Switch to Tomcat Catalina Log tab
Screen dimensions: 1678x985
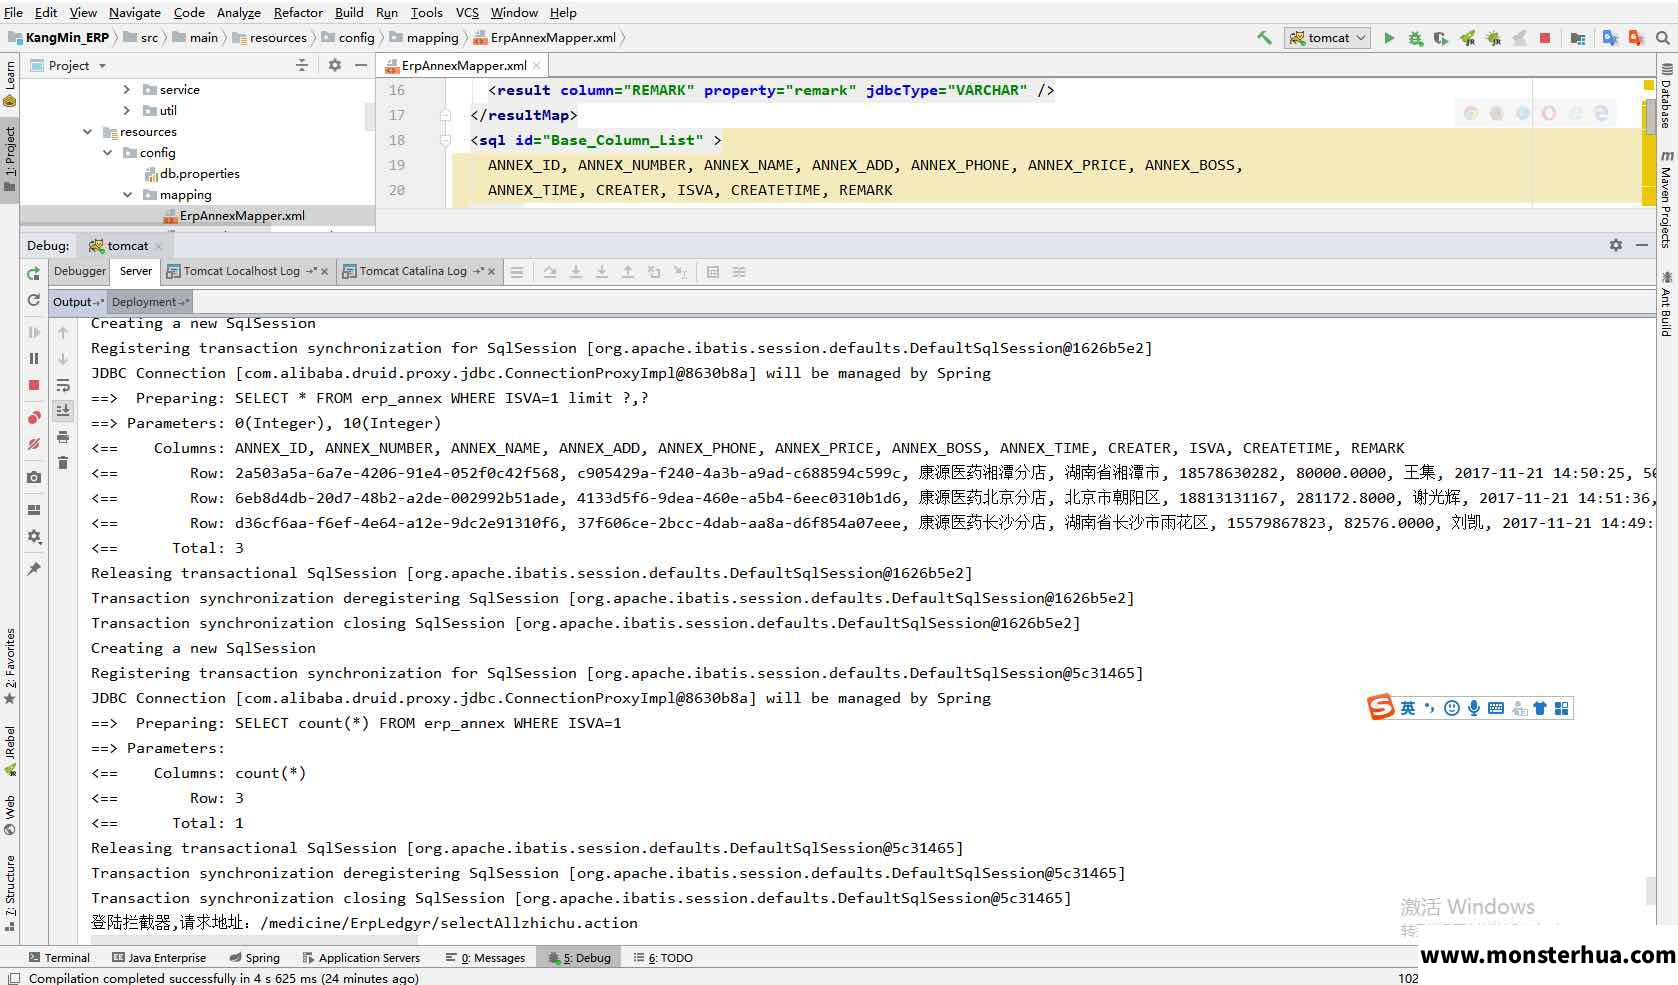[x=413, y=271]
